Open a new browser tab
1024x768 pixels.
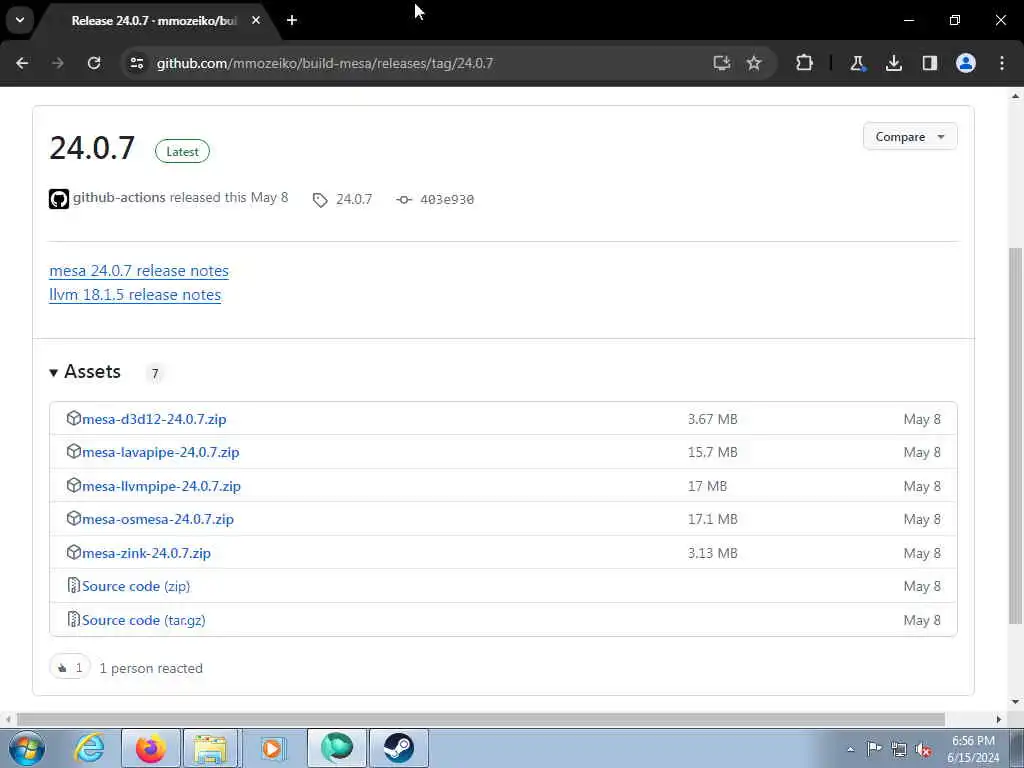click(x=292, y=20)
